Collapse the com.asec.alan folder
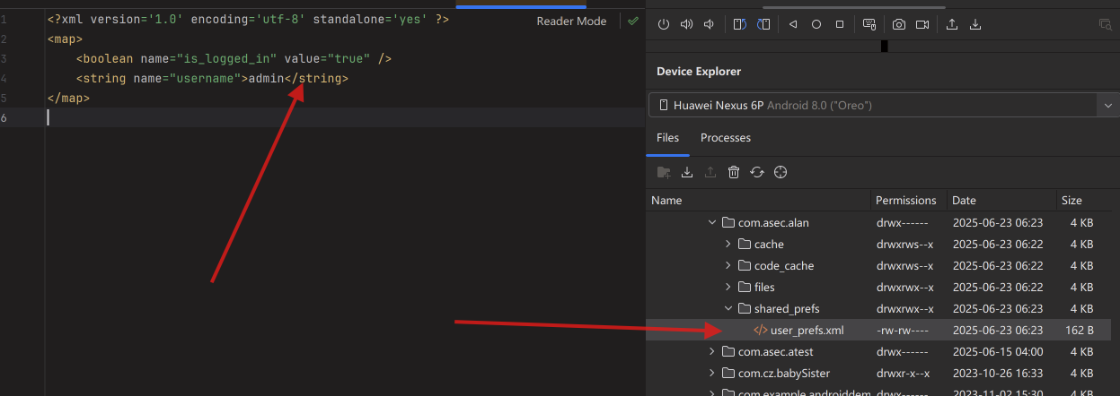The width and height of the screenshot is (1120, 396). click(712, 222)
